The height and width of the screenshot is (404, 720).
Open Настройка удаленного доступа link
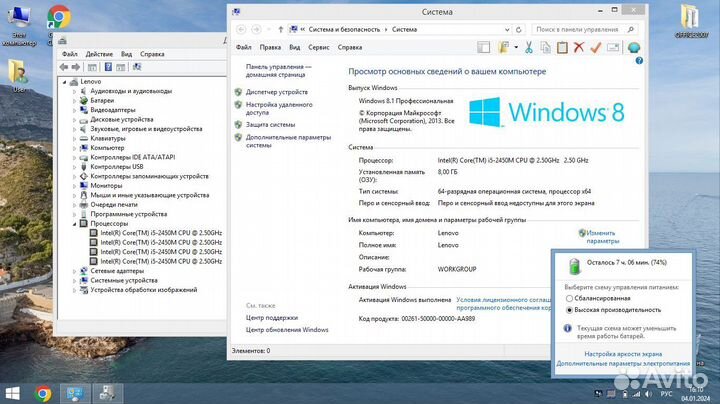pos(279,108)
